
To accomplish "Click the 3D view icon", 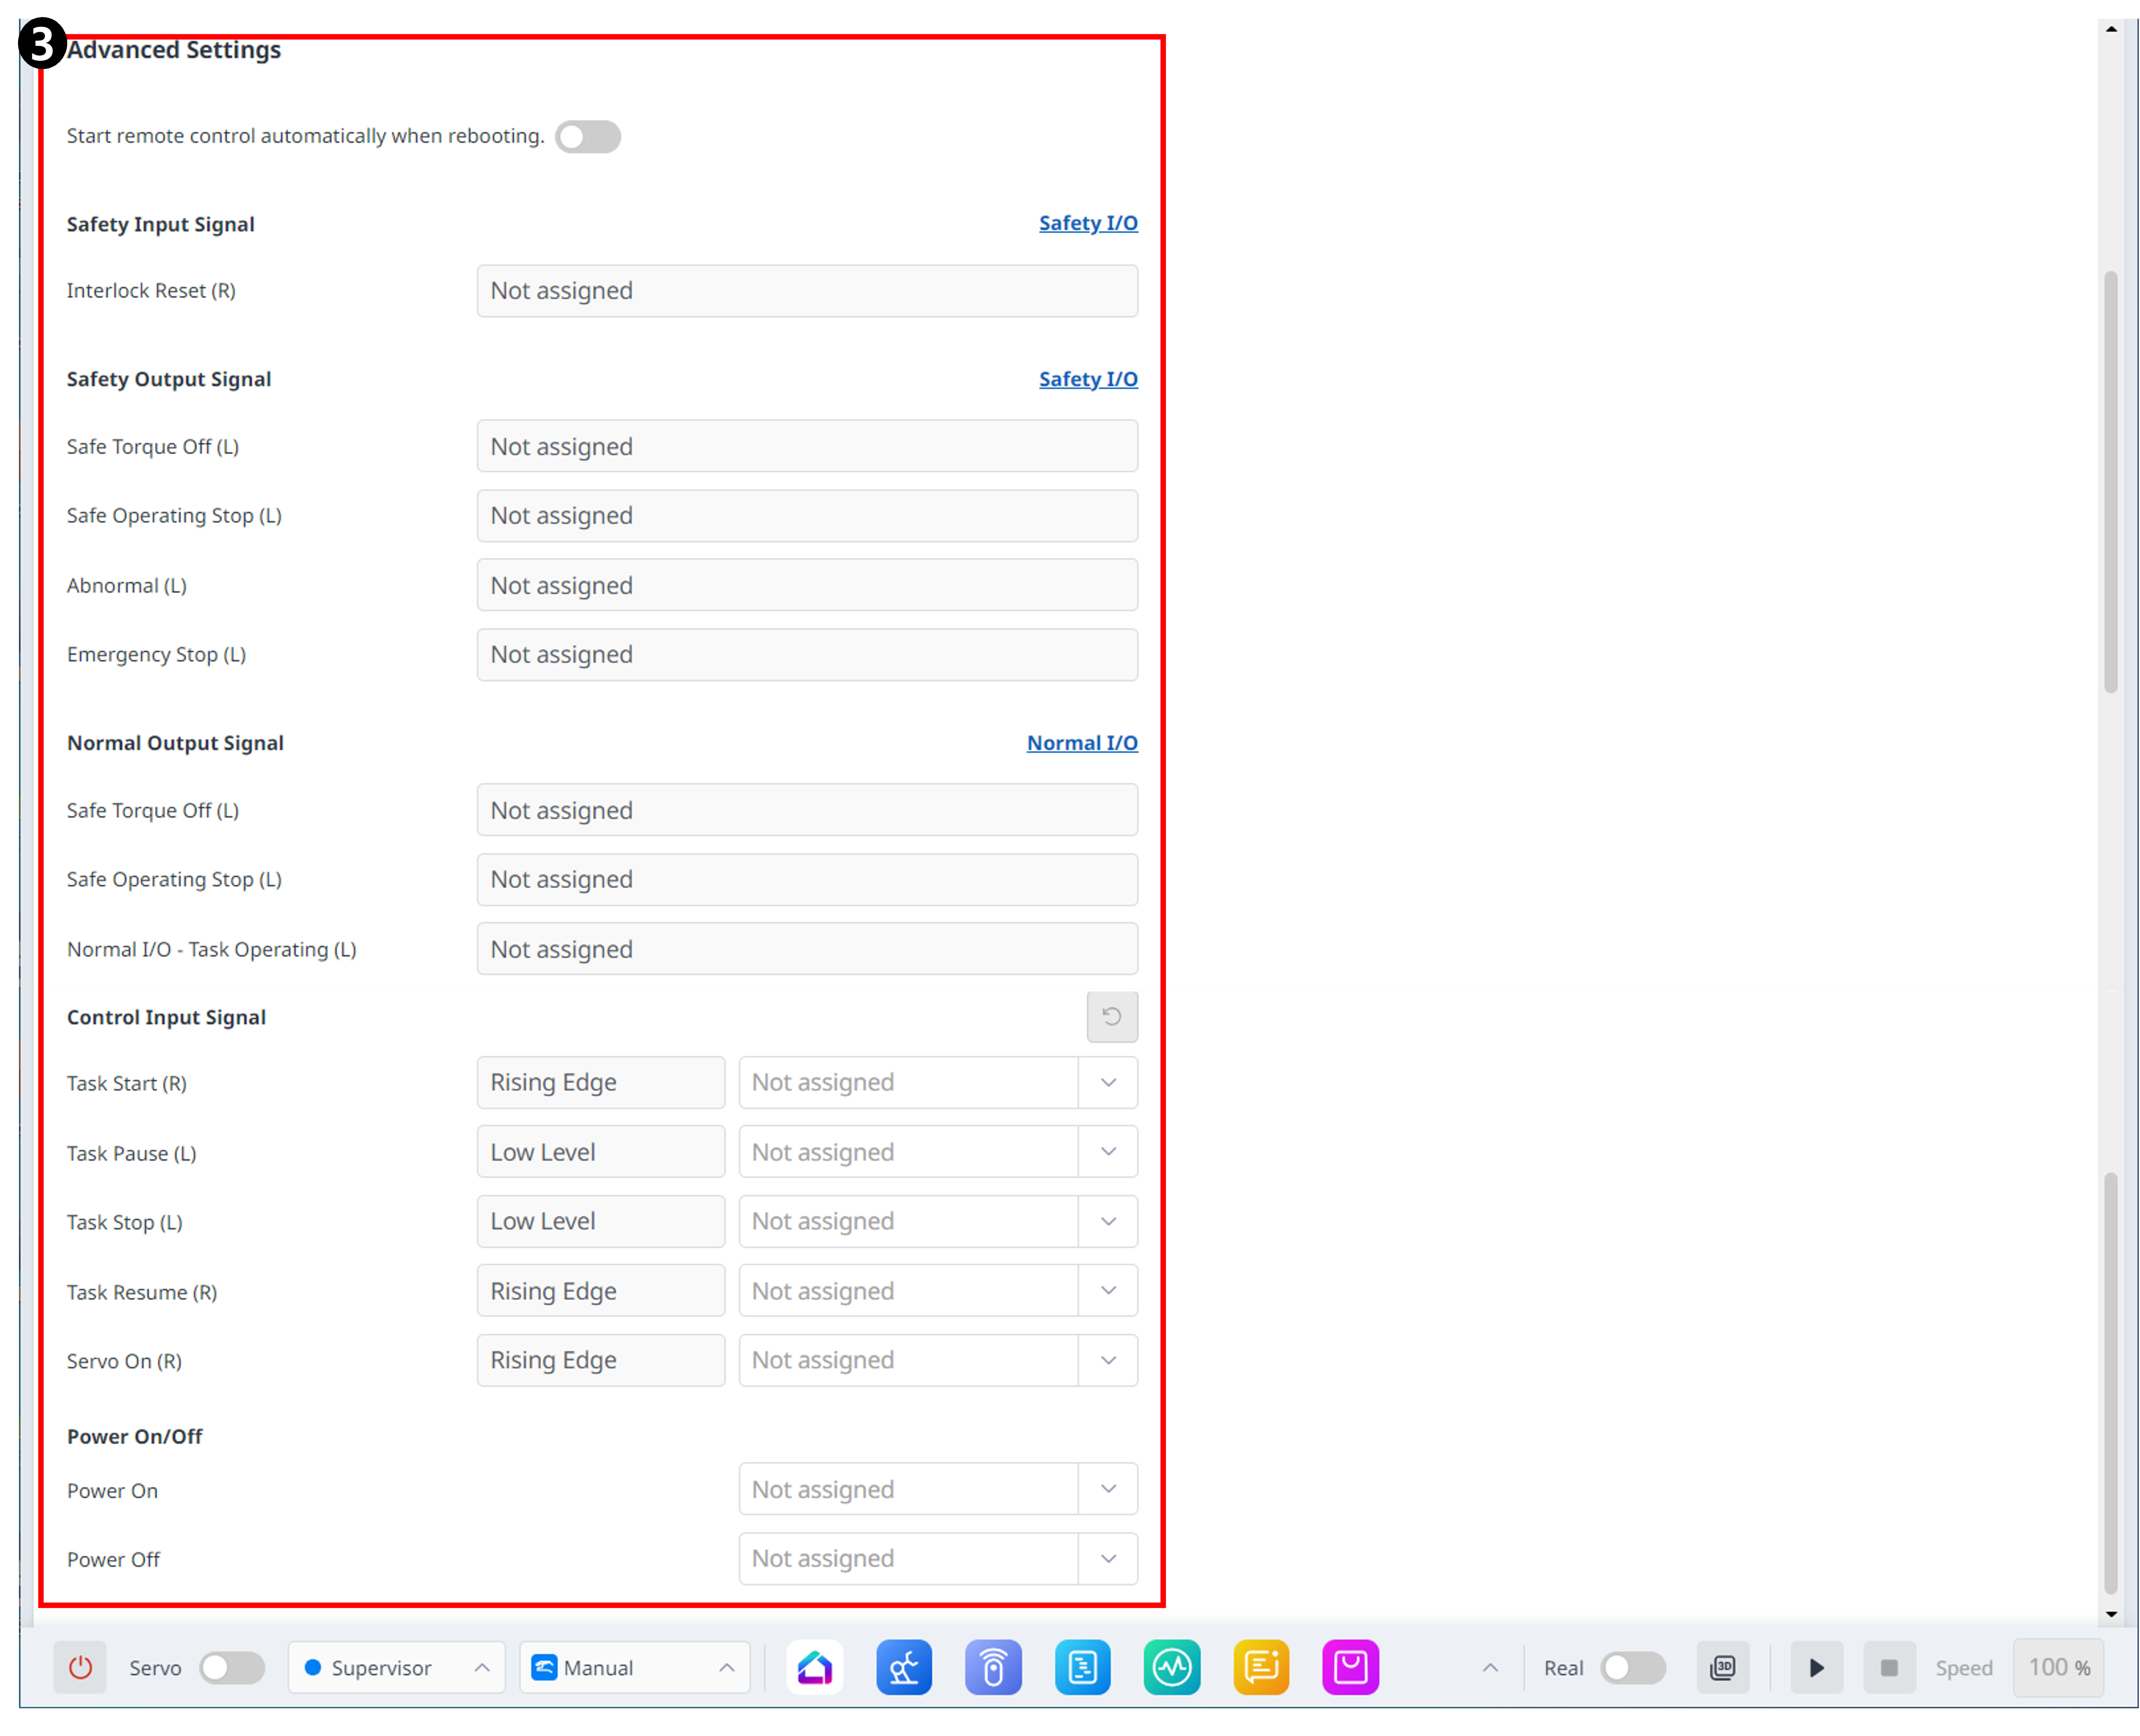I will coord(1723,1667).
